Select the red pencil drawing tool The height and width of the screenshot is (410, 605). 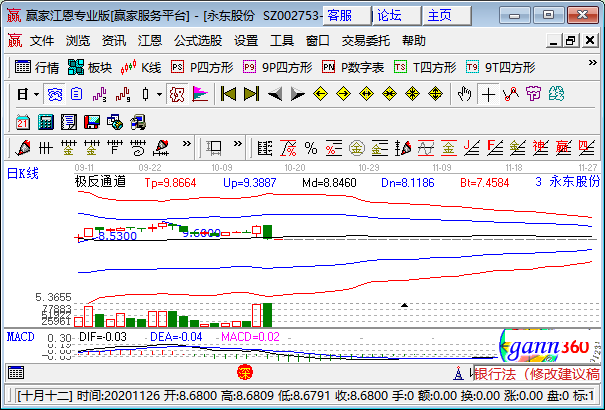23,148
